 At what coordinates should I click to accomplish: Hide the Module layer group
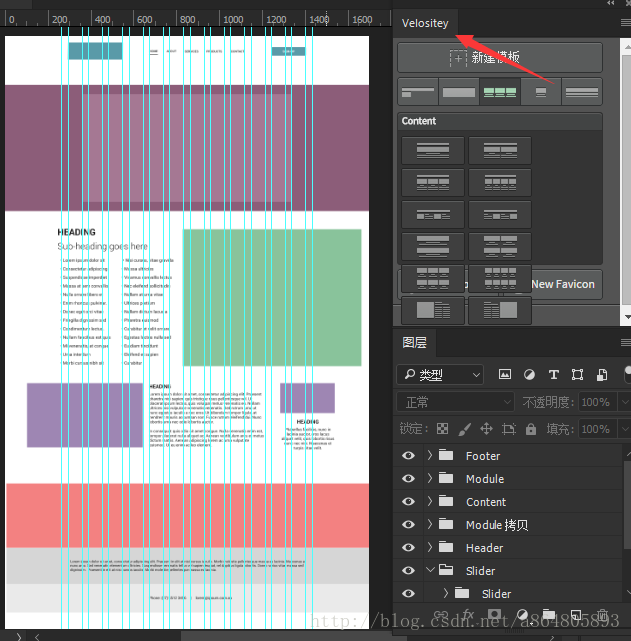[408, 478]
